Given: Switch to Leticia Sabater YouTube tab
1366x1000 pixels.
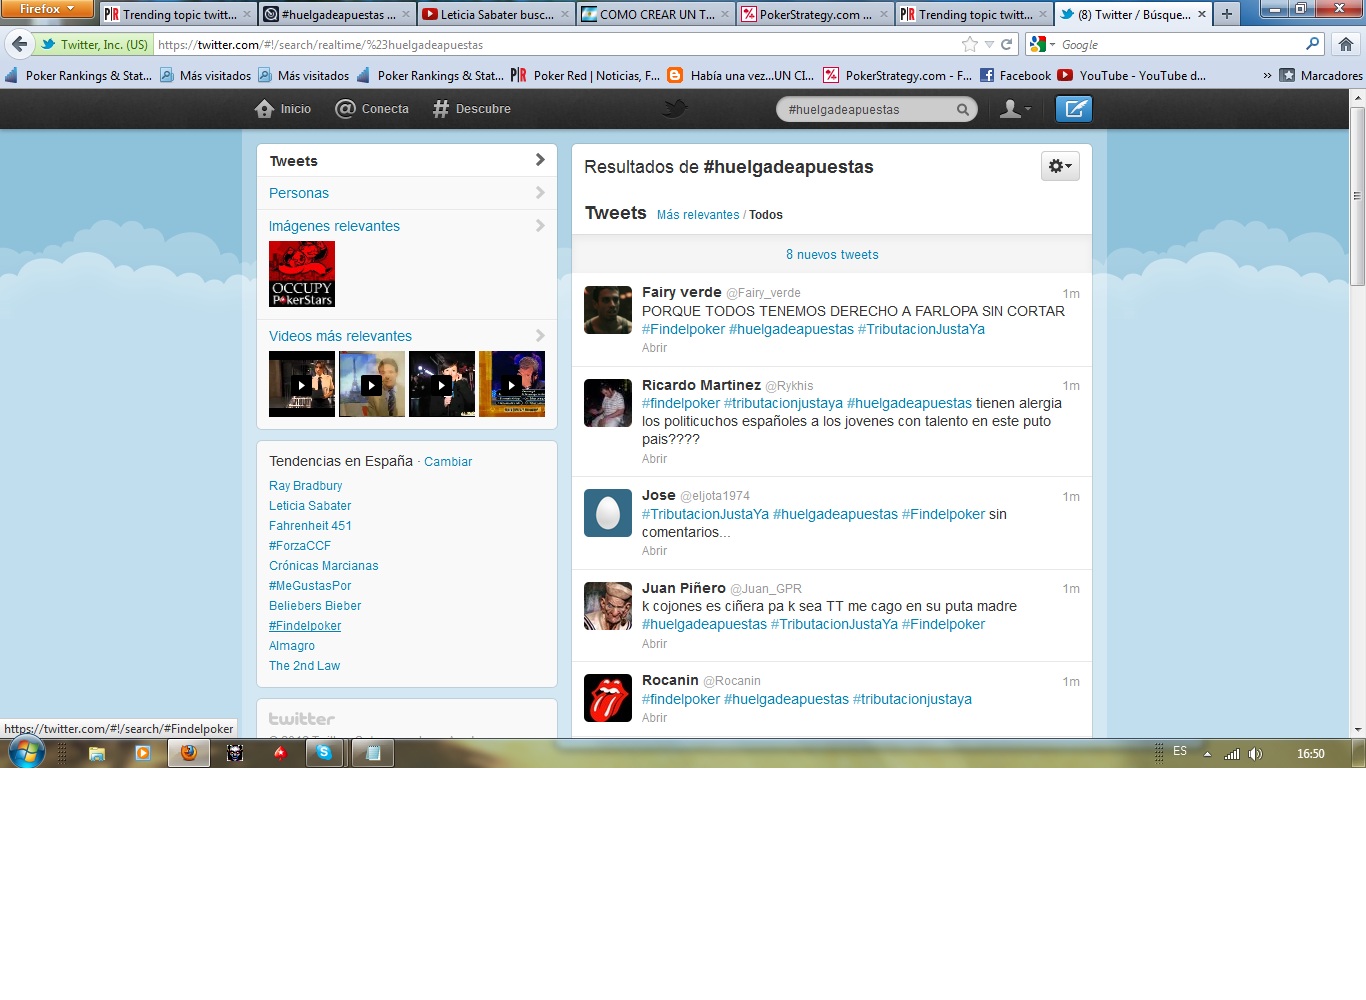Looking at the screenshot, I should [x=496, y=14].
